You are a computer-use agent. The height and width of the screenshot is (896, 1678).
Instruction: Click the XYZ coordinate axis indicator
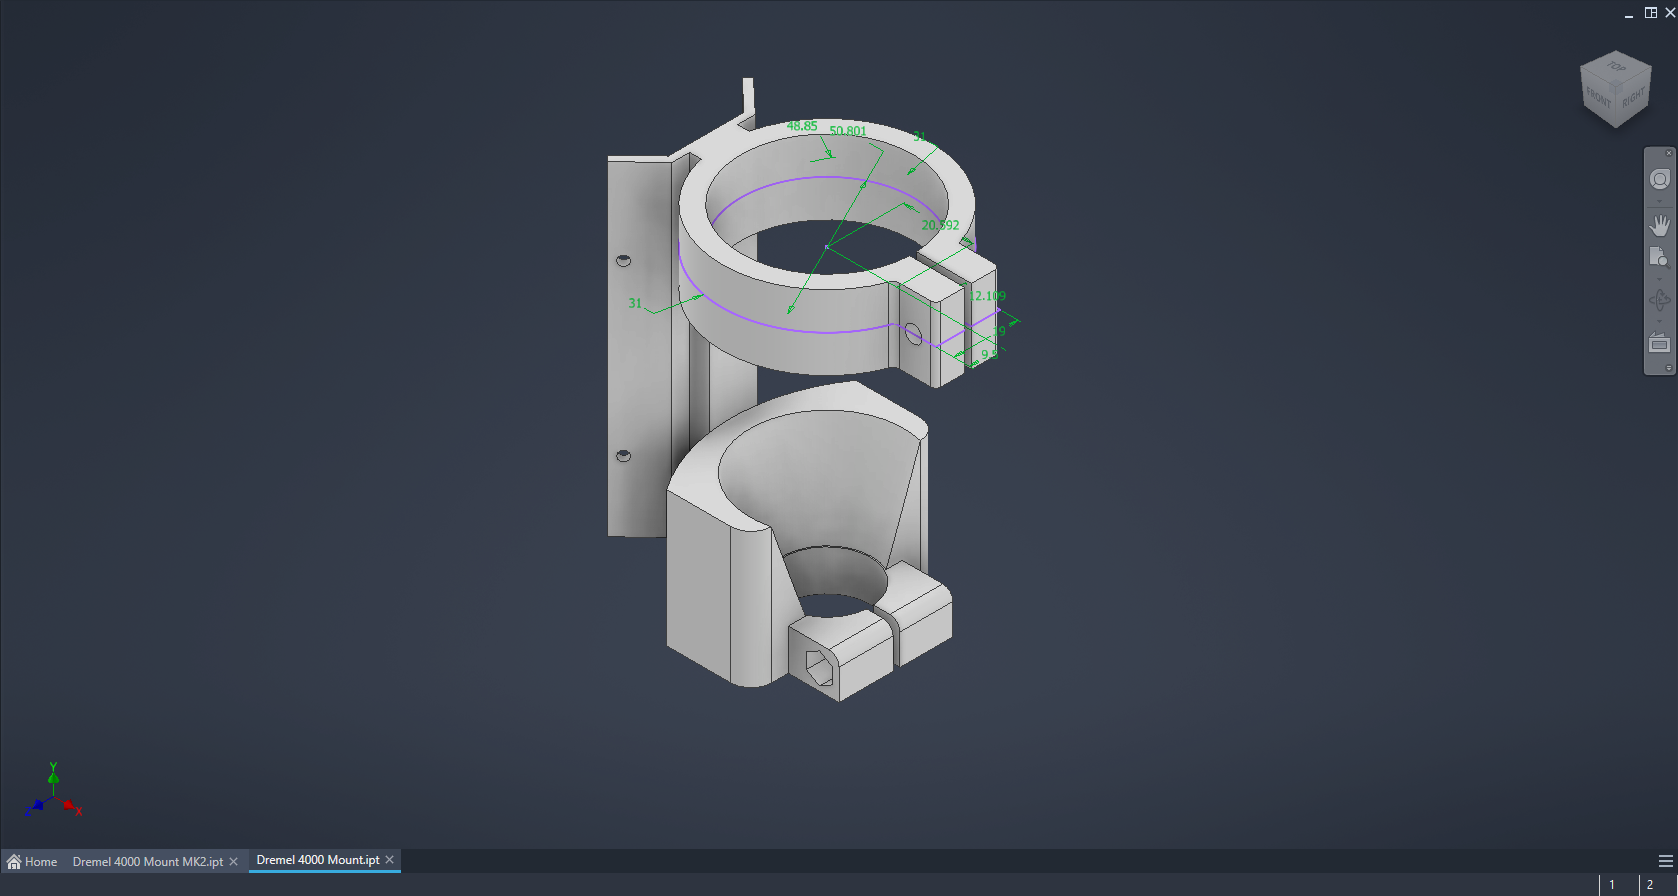click(53, 791)
